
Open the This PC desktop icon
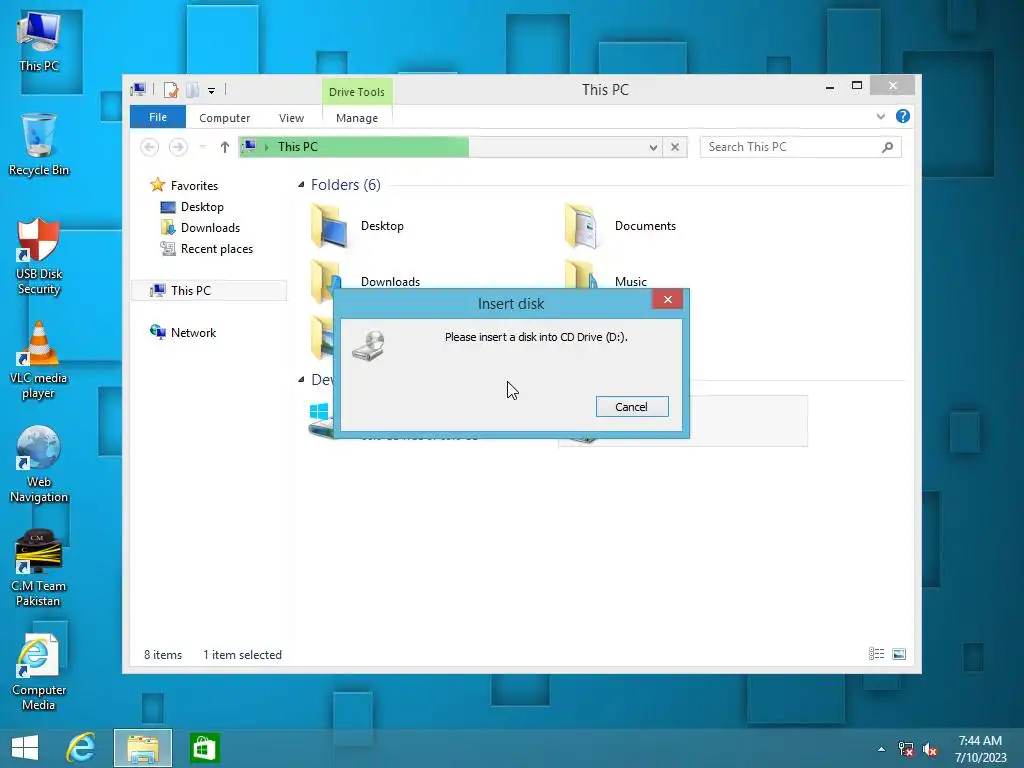39,42
